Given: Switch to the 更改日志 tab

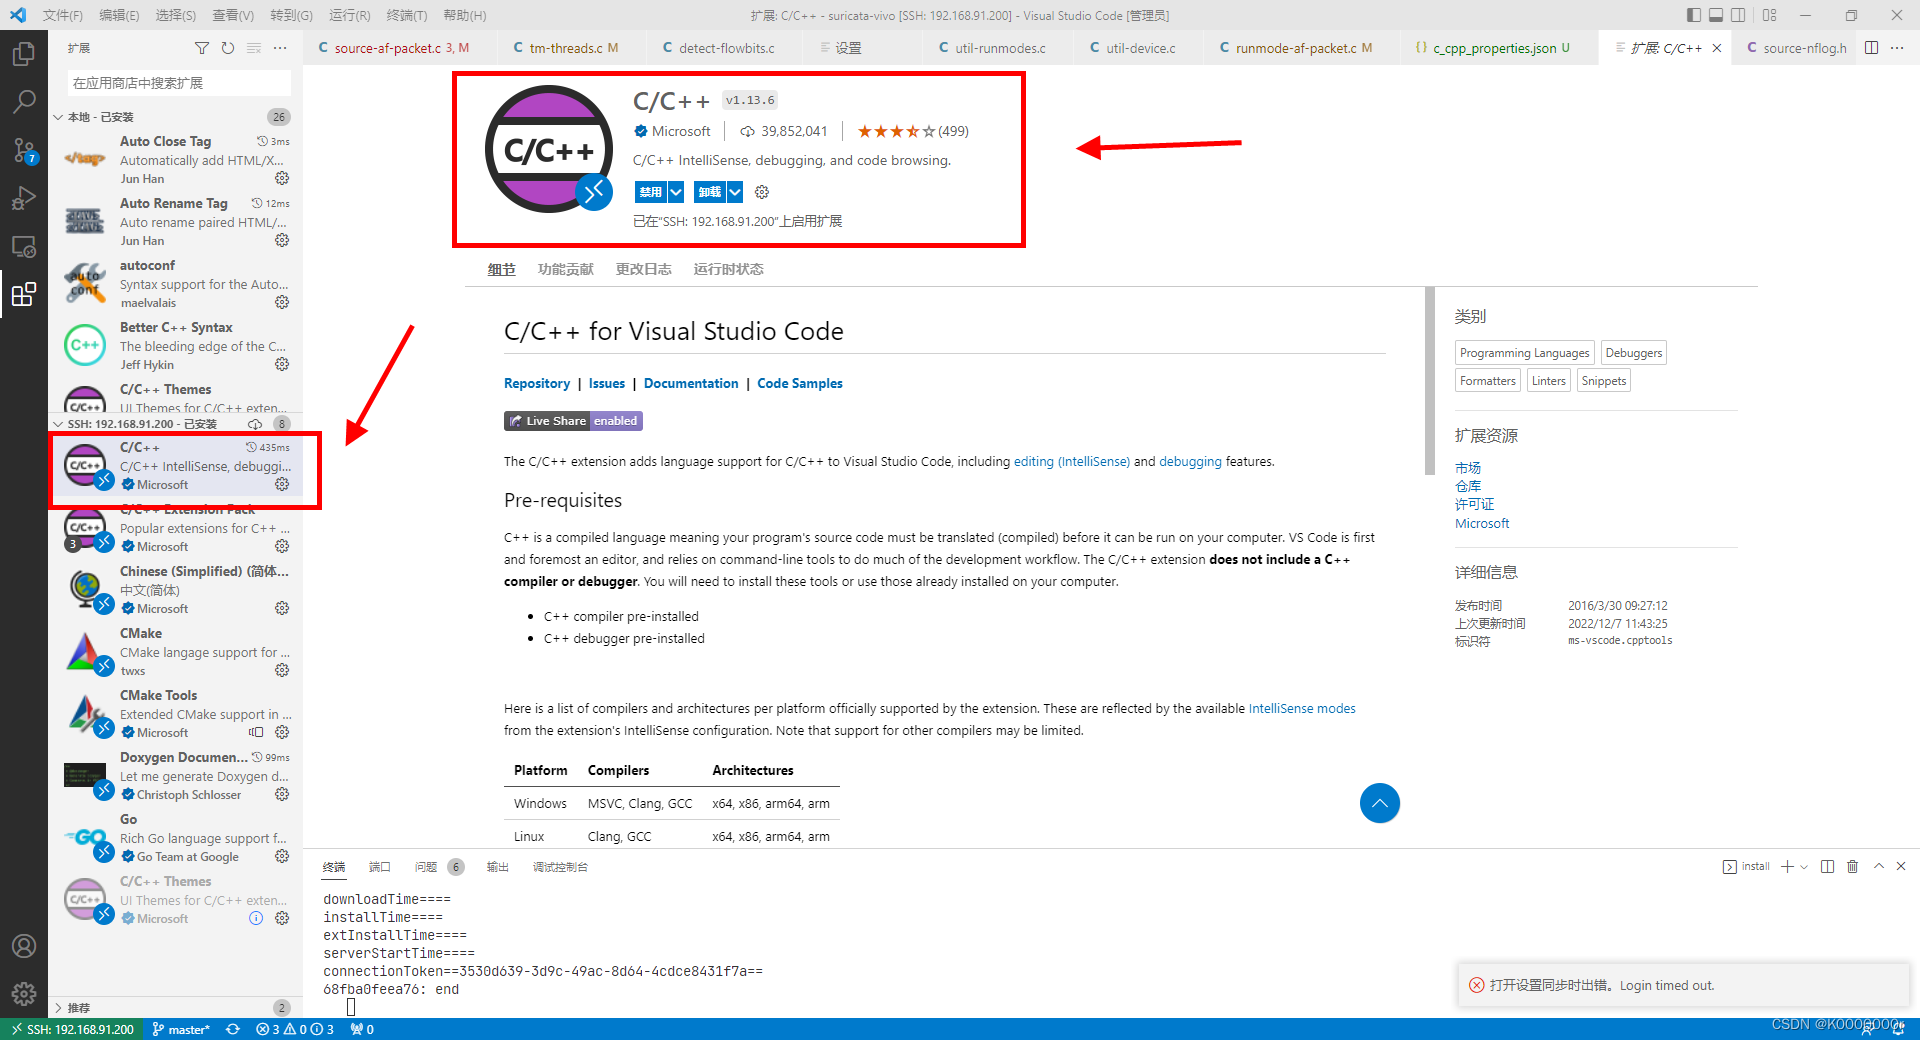Looking at the screenshot, I should click(643, 268).
